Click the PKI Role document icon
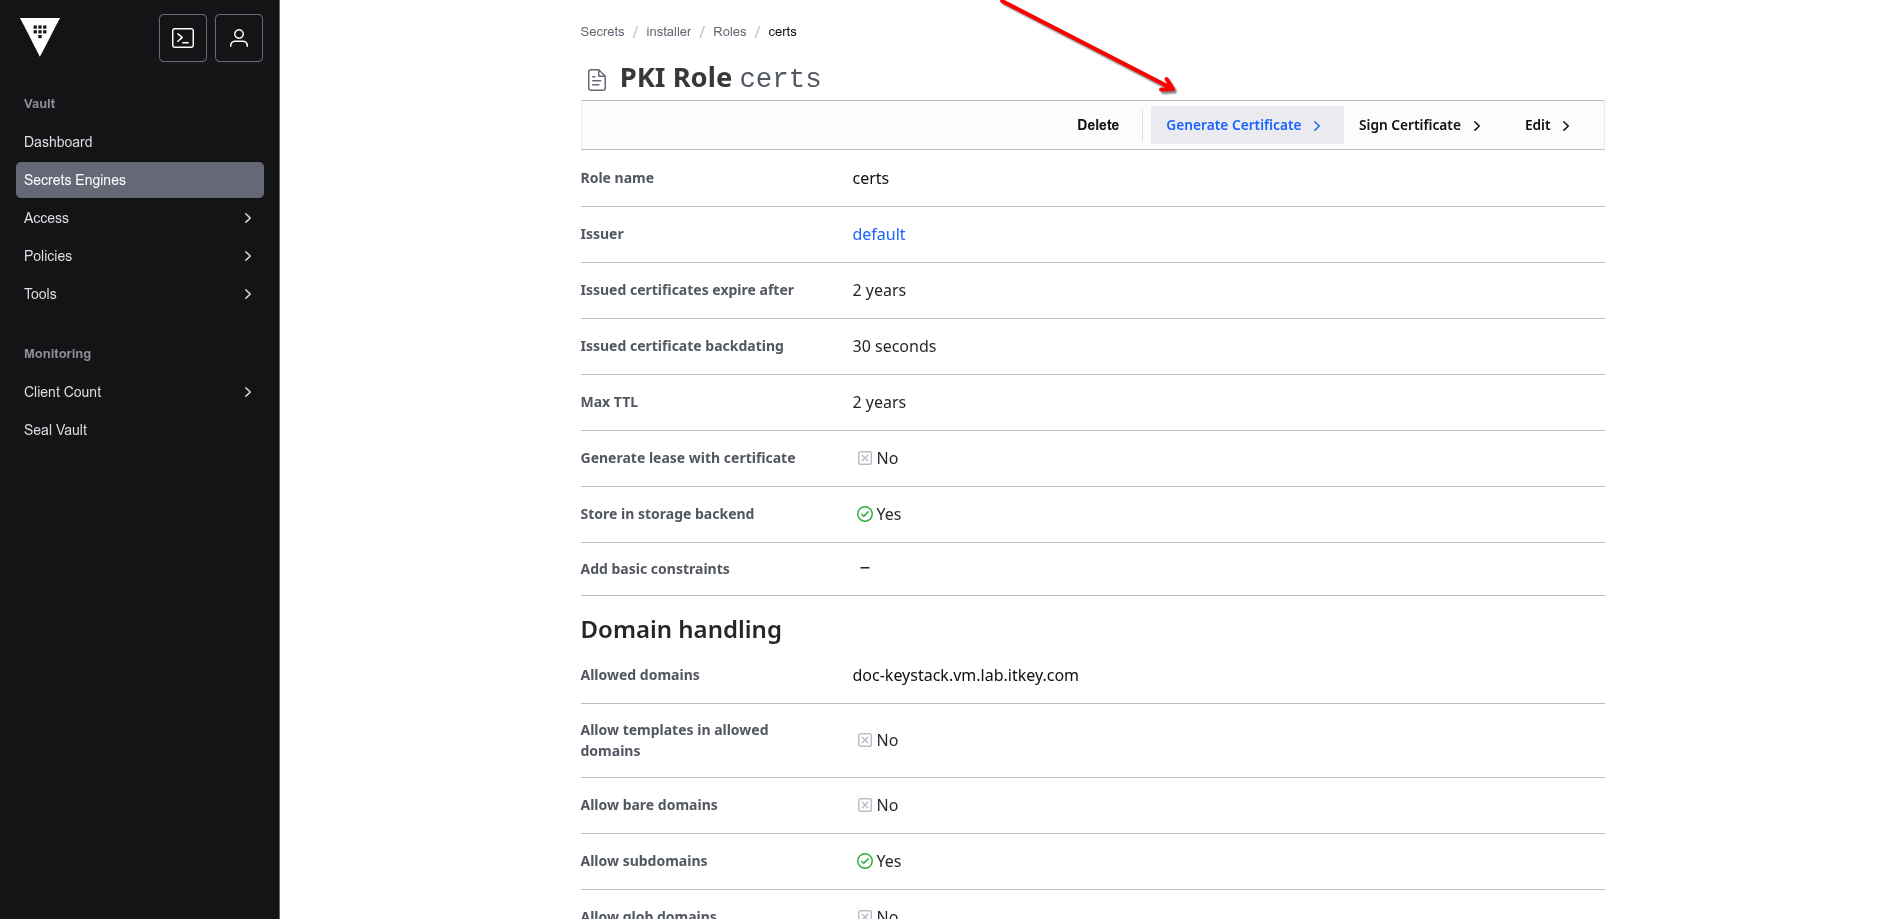The image size is (1894, 919). (597, 80)
